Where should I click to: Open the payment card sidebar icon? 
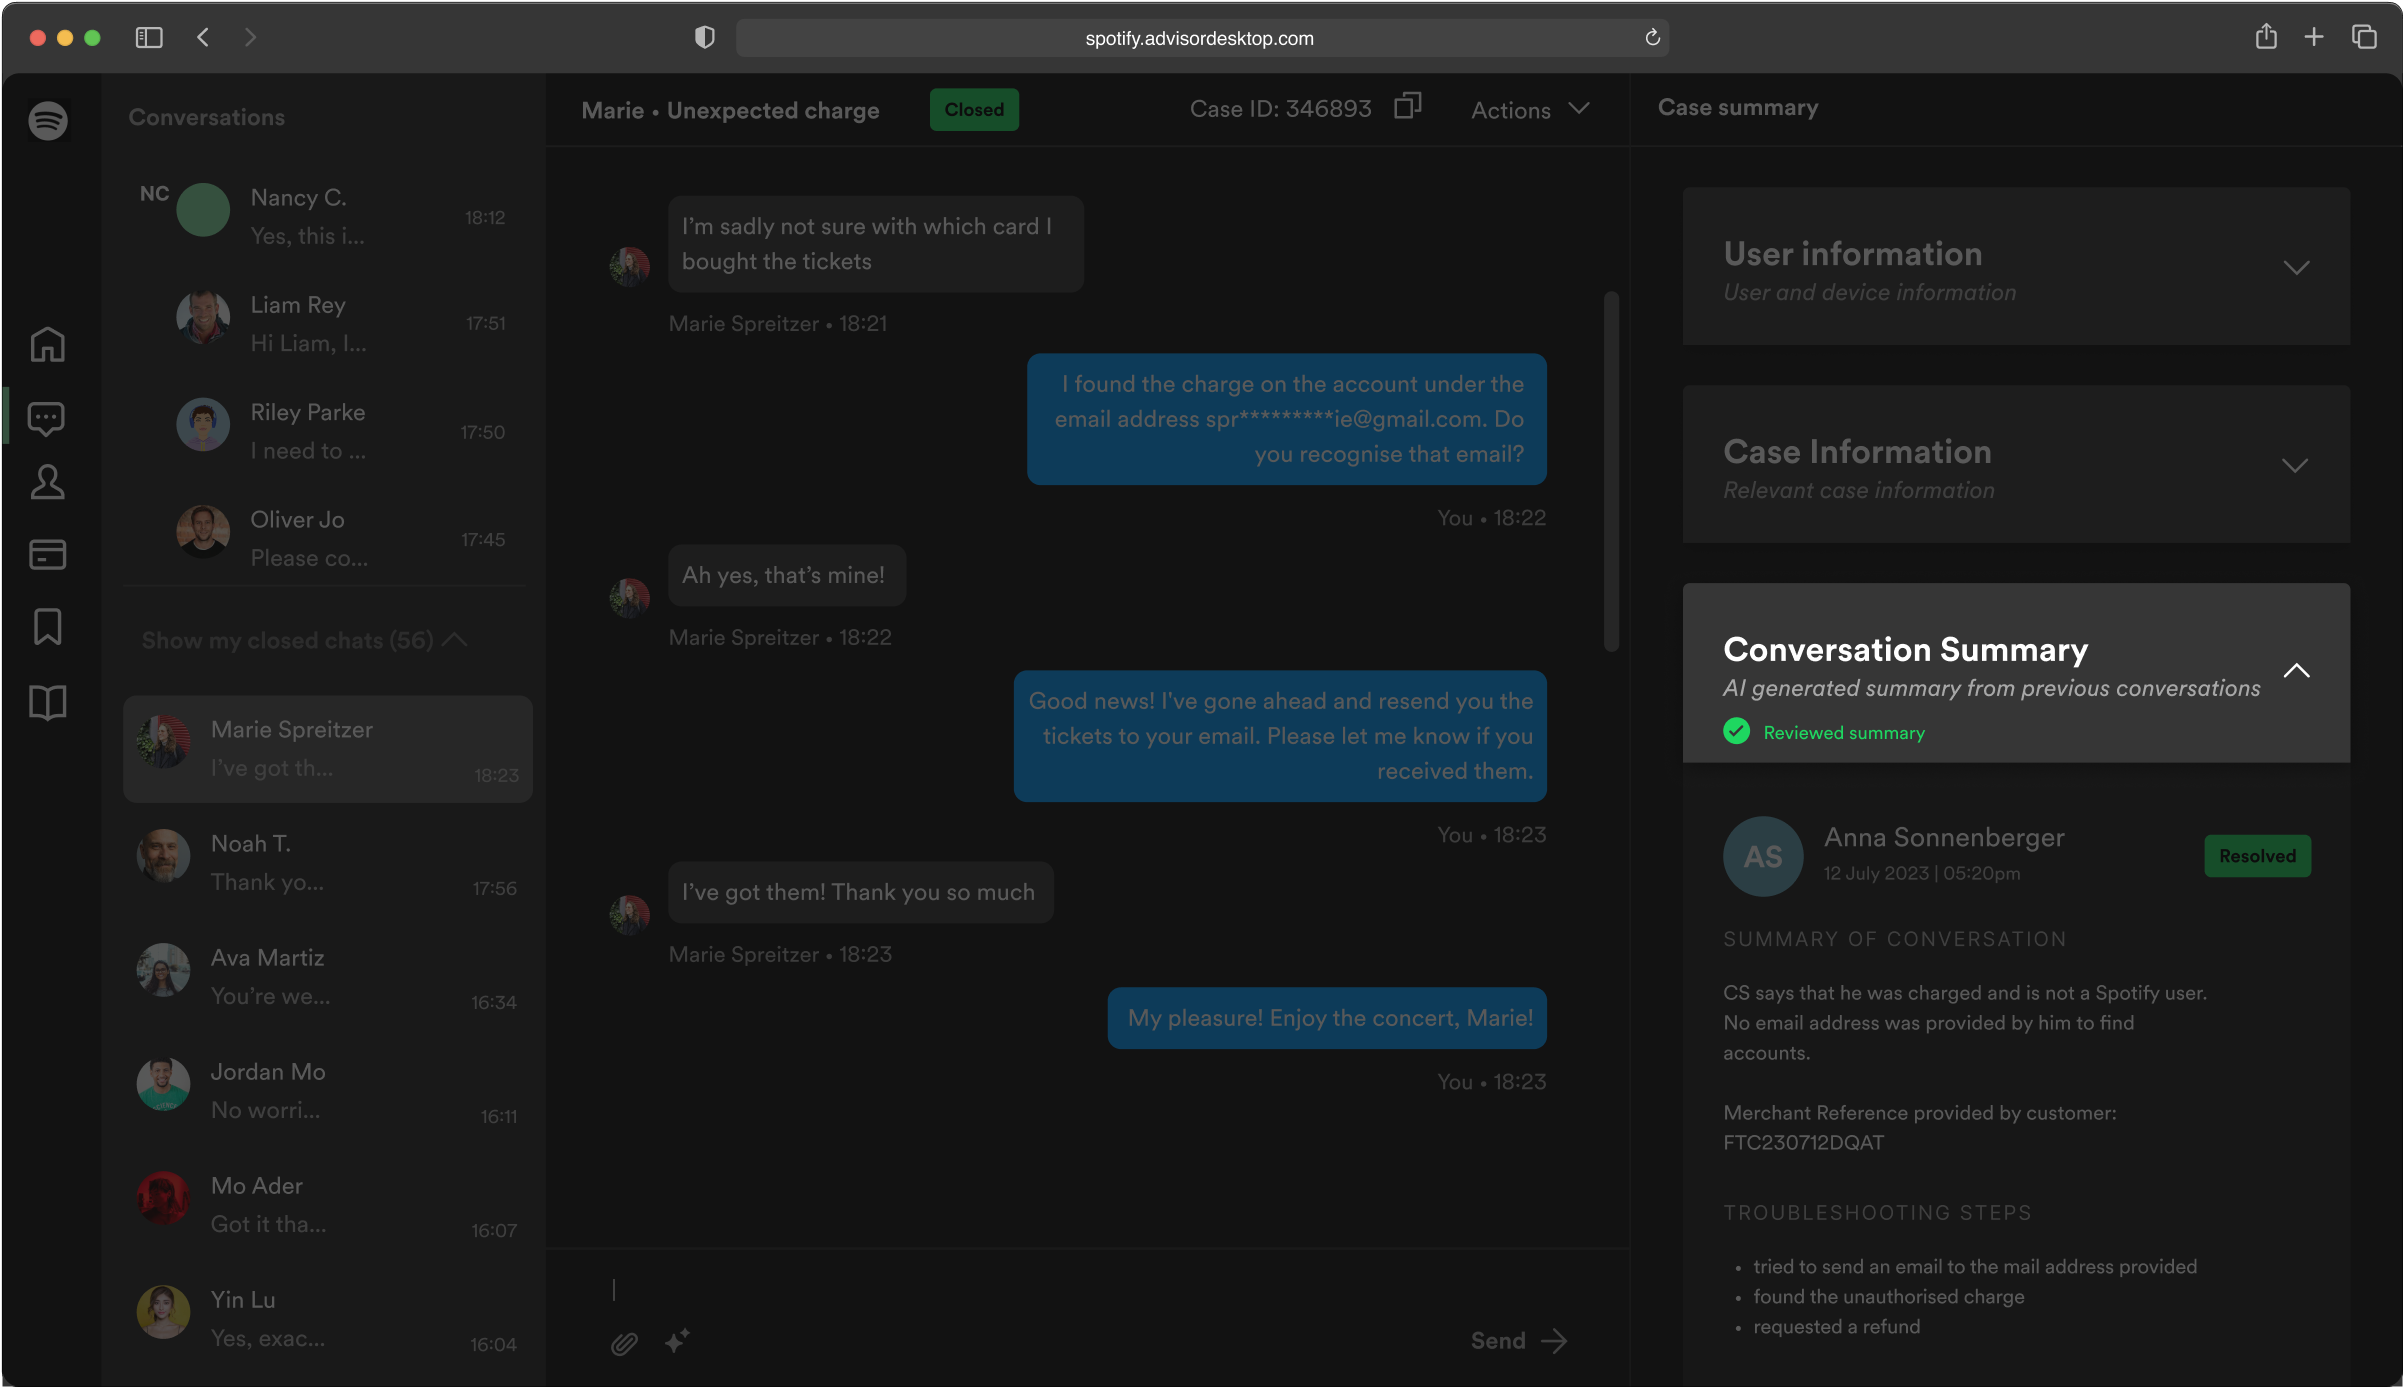[48, 554]
